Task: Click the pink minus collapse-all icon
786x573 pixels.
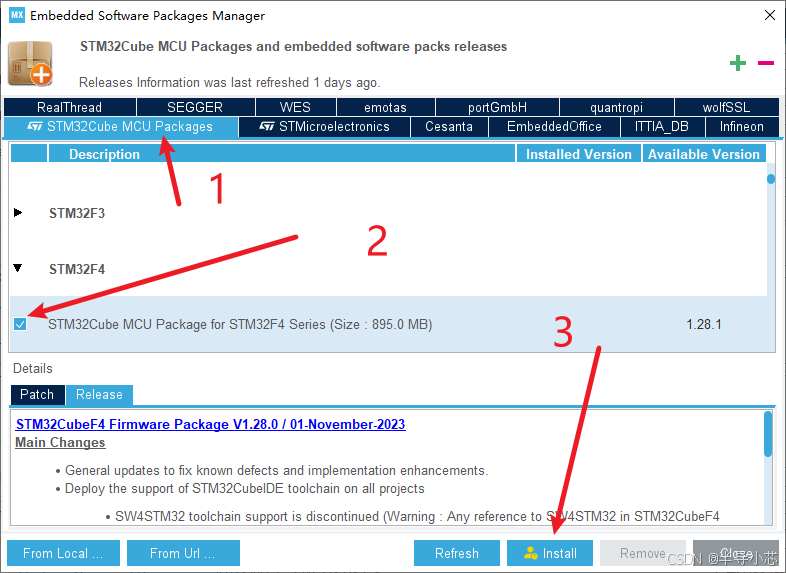Action: [x=765, y=63]
